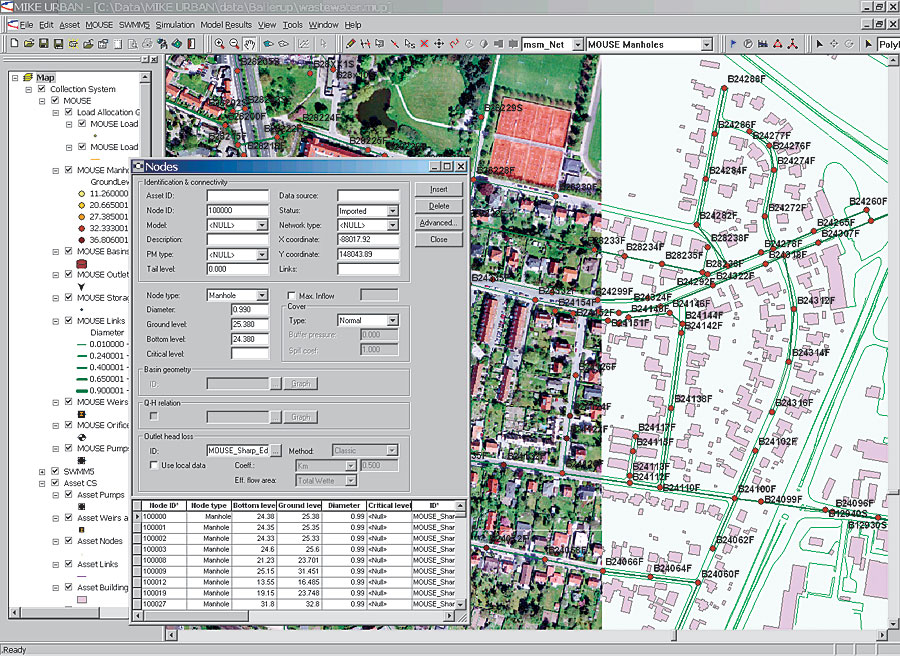This screenshot has height=656, width=900.
Task: Click the red triangle network icon
Action: tap(777, 44)
